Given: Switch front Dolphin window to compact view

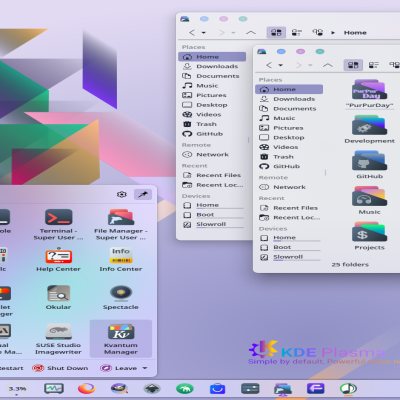Looking at the screenshot, I should pyautogui.click(x=374, y=65).
